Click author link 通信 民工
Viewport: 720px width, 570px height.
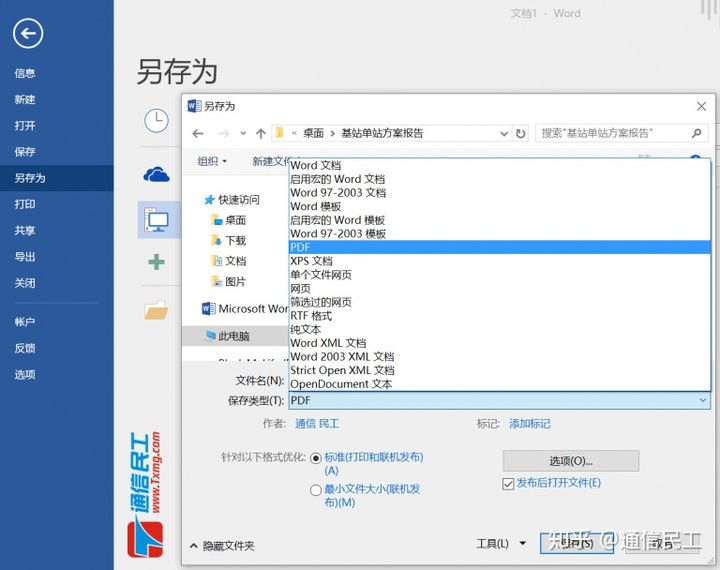point(317,423)
